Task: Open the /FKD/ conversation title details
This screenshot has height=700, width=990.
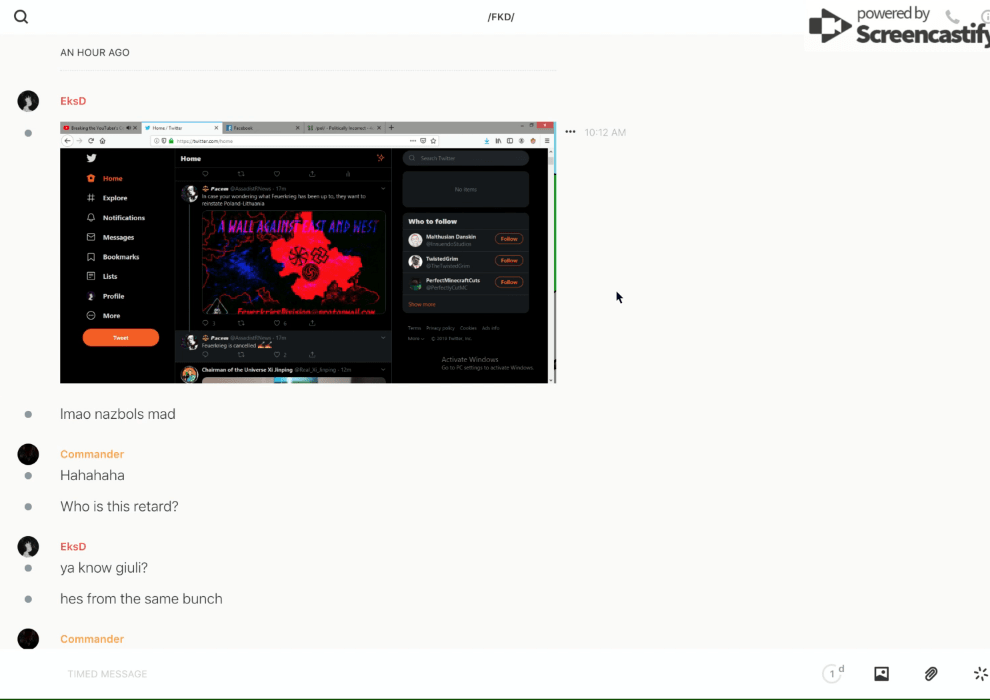Action: 501,17
